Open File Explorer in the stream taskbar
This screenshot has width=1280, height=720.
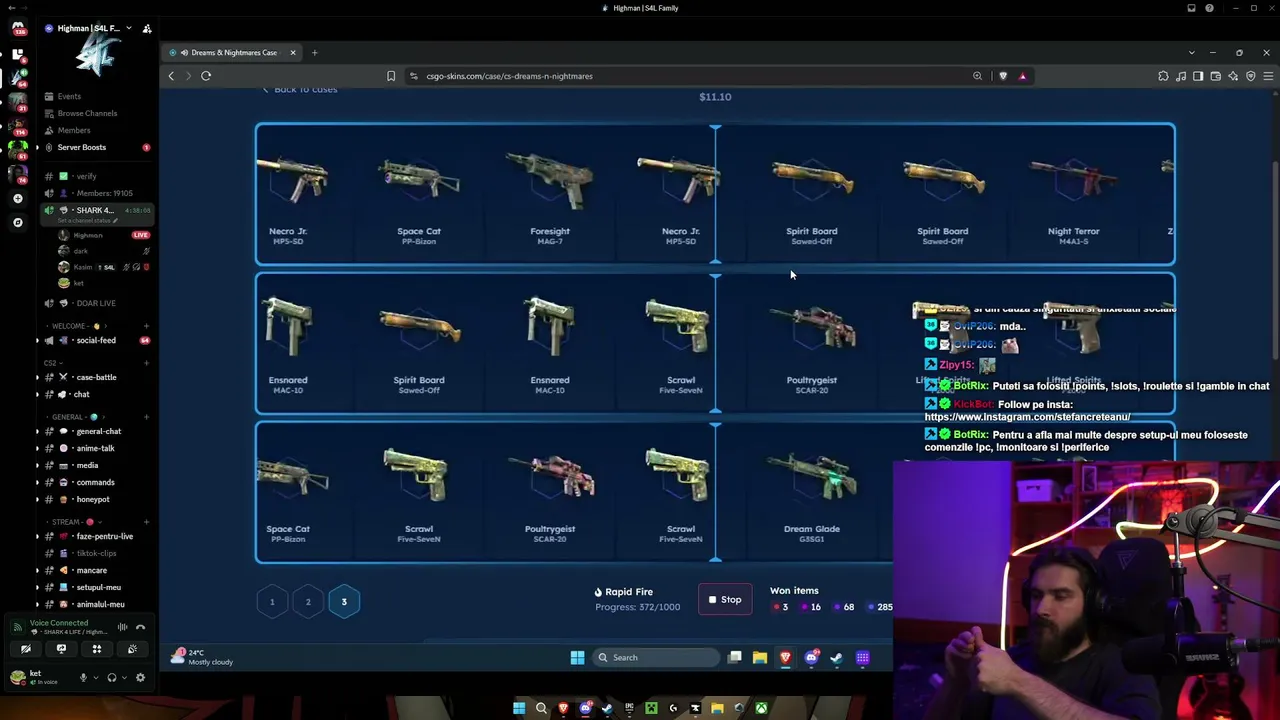760,657
